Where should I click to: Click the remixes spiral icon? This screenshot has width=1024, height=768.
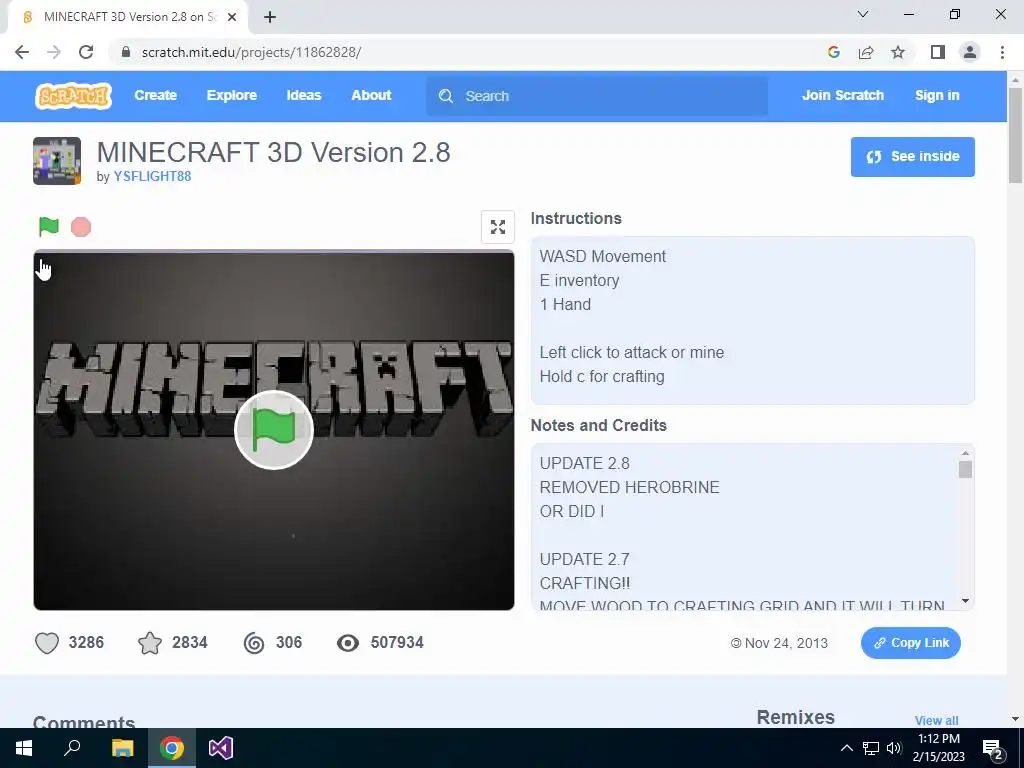254,643
